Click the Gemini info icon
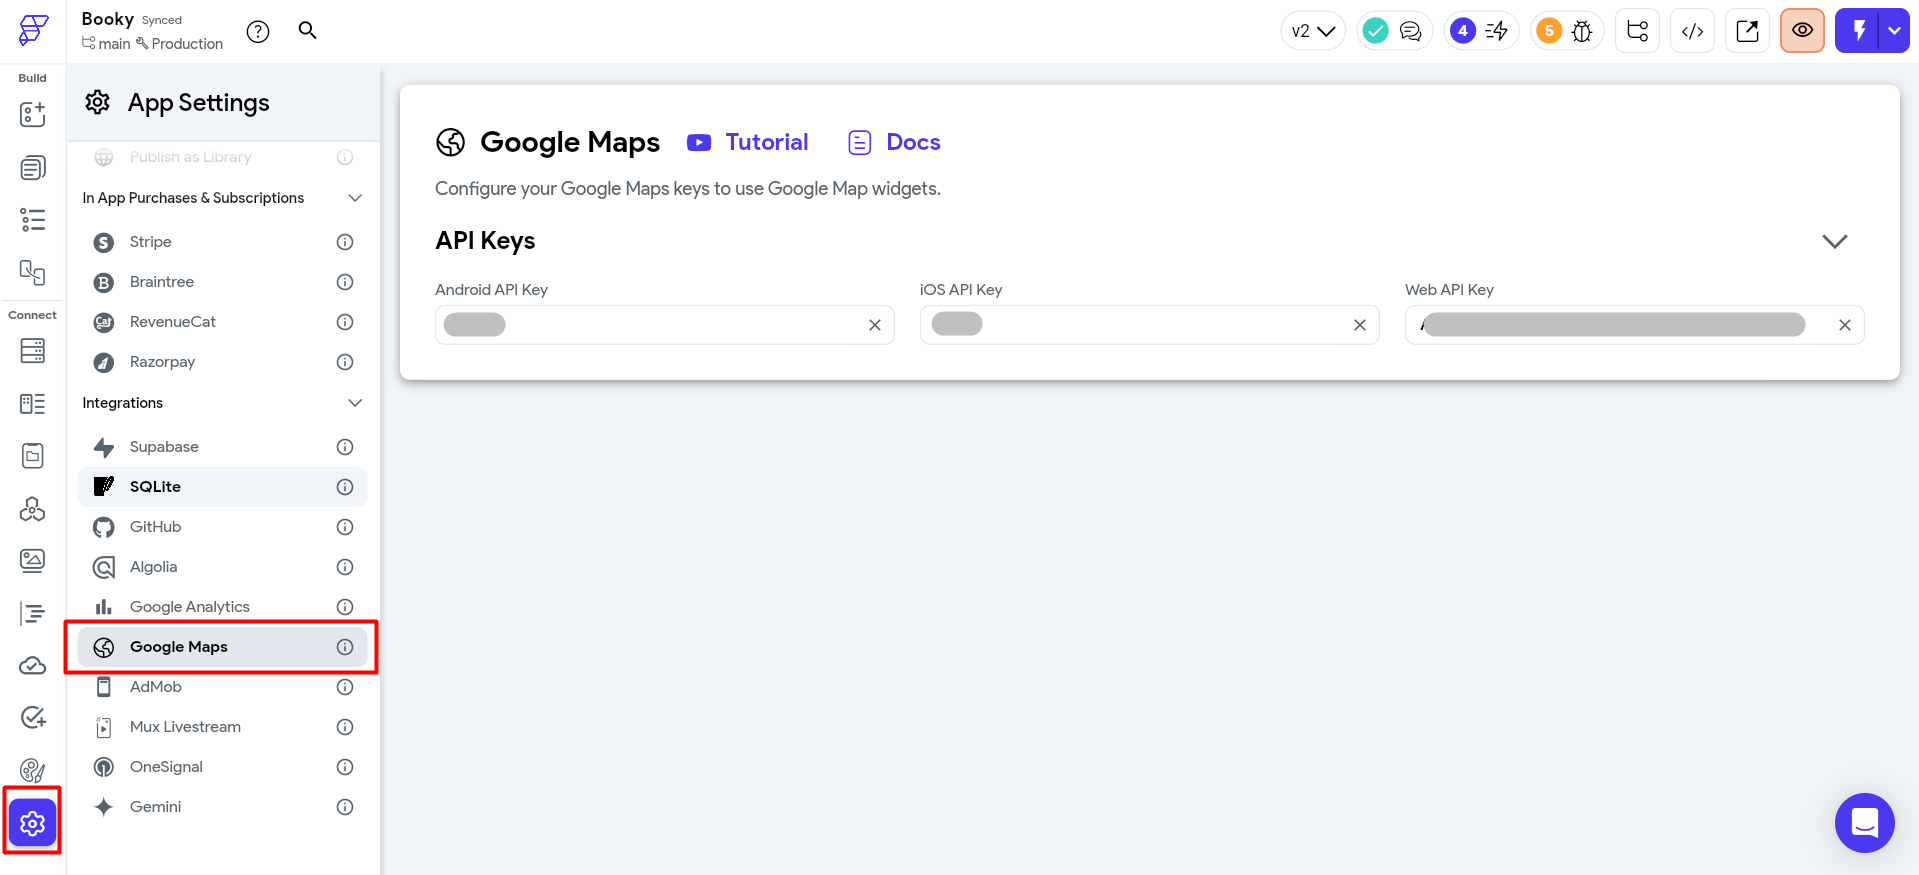Viewport: 1919px width, 875px height. (x=345, y=807)
